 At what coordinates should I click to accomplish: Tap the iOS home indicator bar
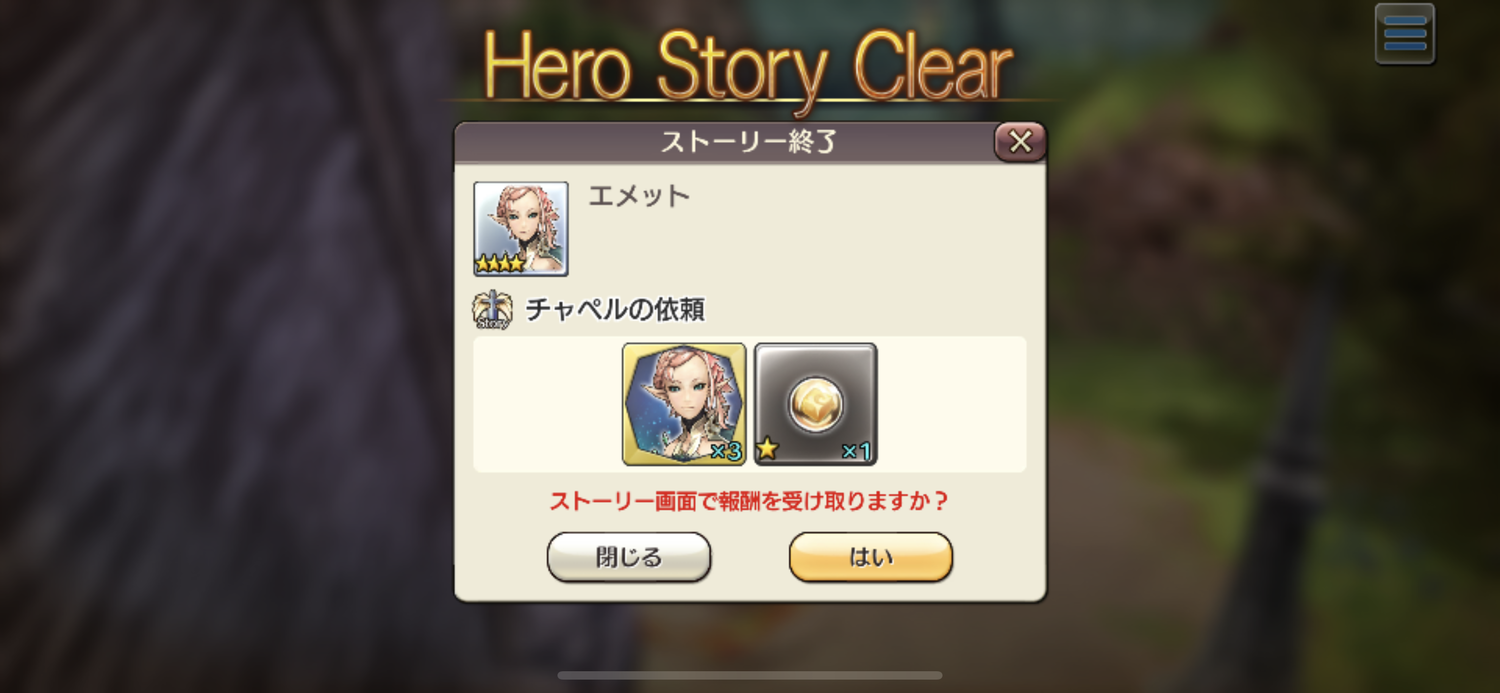pos(750,675)
